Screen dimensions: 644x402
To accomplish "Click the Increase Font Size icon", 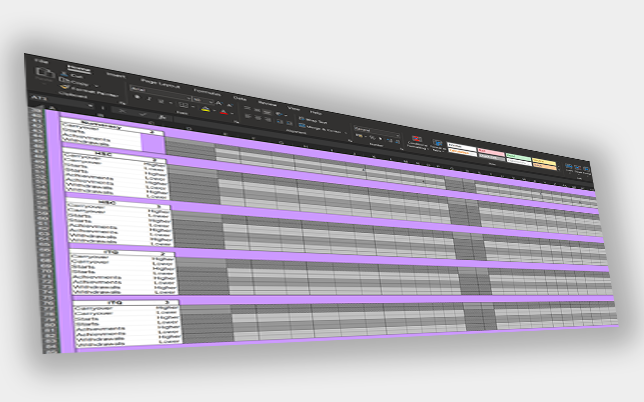I will tap(218, 103).
